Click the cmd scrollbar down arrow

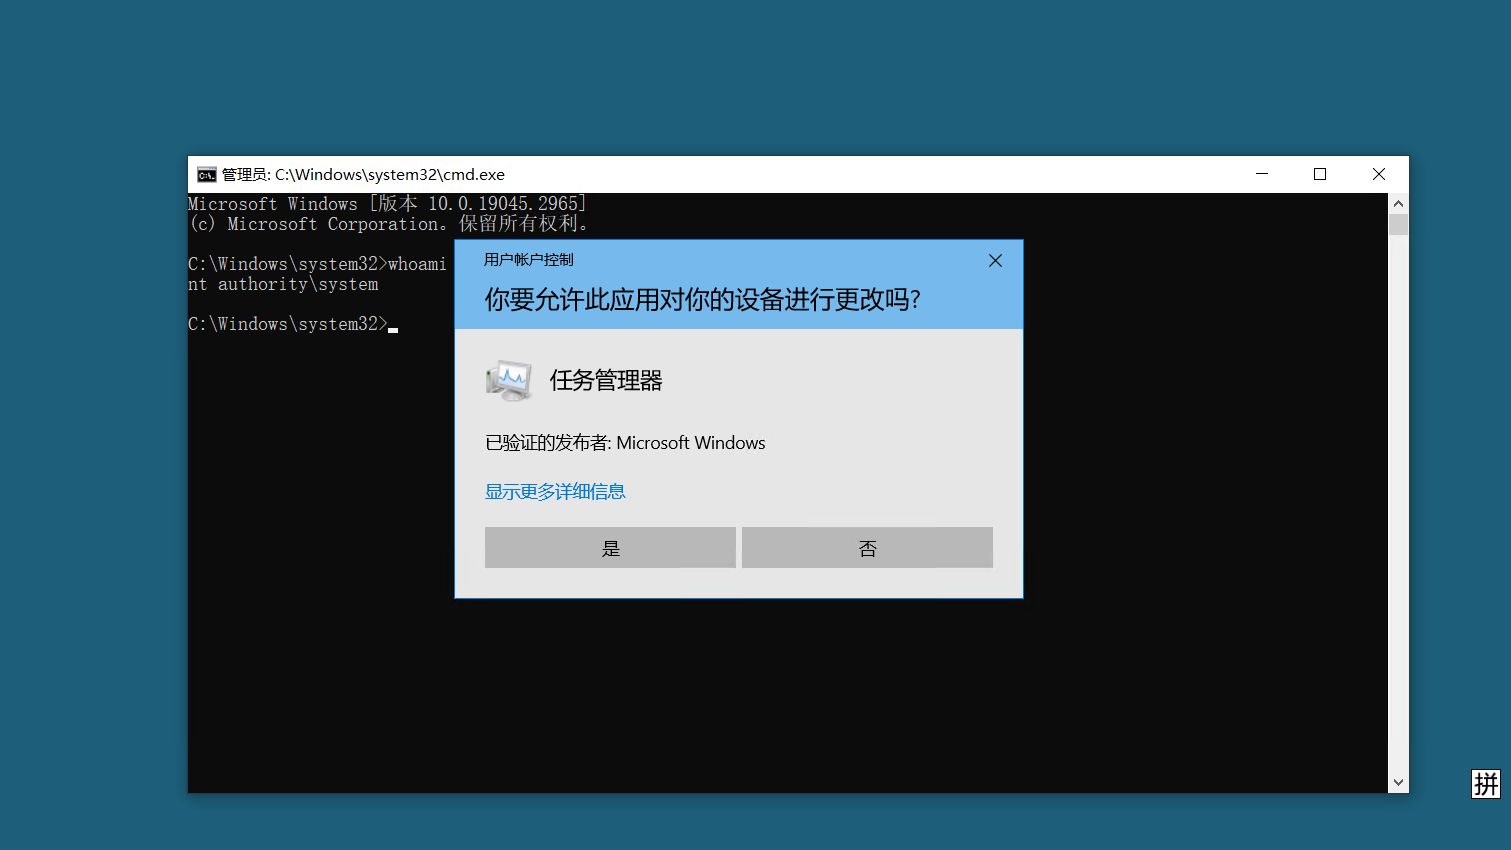1398,783
